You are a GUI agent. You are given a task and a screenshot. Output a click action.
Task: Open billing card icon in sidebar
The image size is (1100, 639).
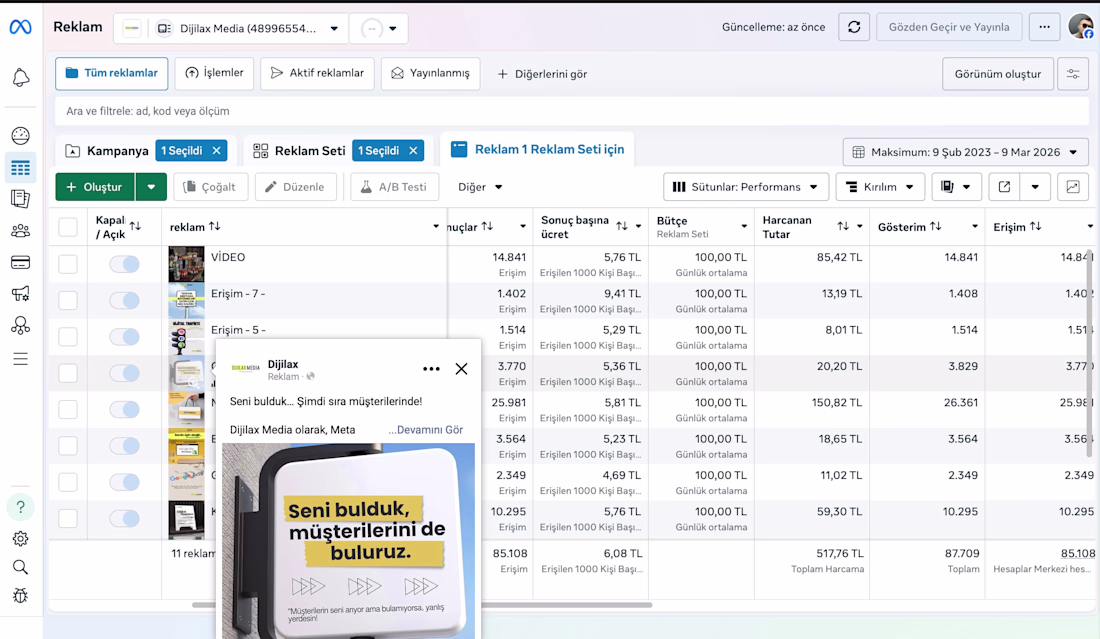click(20, 262)
